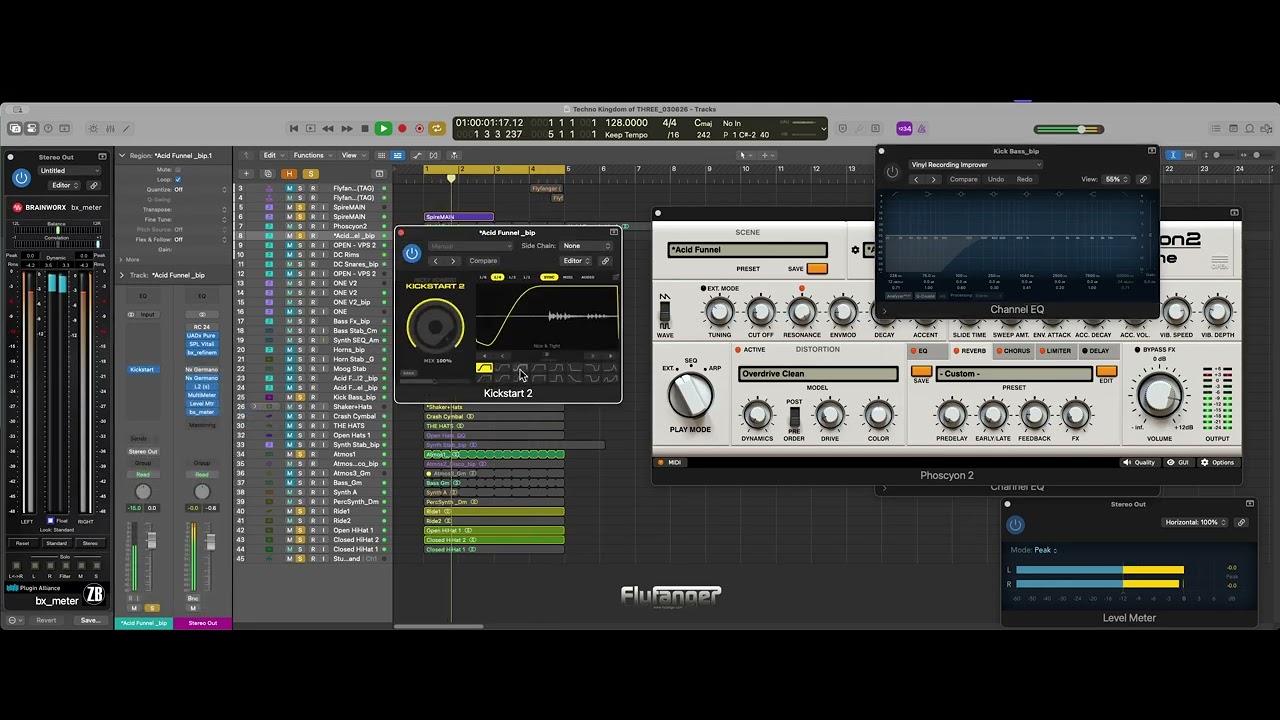Image resolution: width=1280 pixels, height=720 pixels.
Task: Click the Rewind button in transport
Action: pyautogui.click(x=328, y=128)
